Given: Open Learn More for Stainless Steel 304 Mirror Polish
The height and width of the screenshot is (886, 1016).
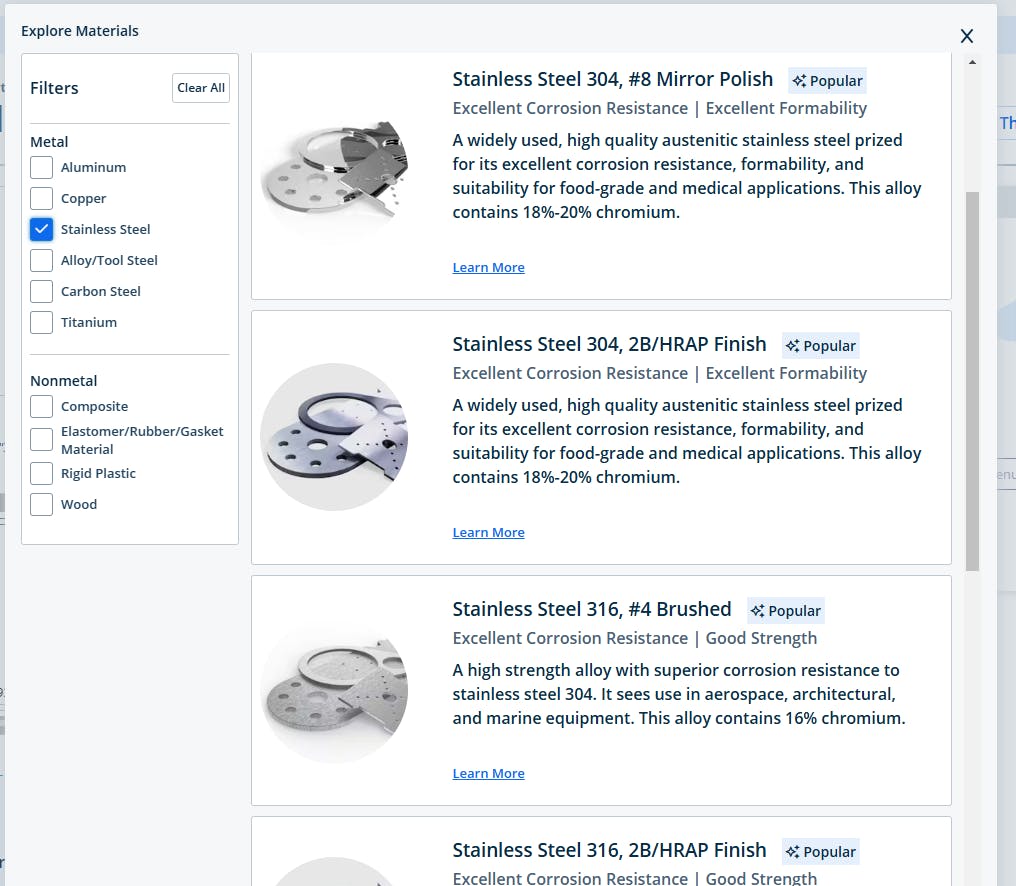Looking at the screenshot, I should coord(488,267).
